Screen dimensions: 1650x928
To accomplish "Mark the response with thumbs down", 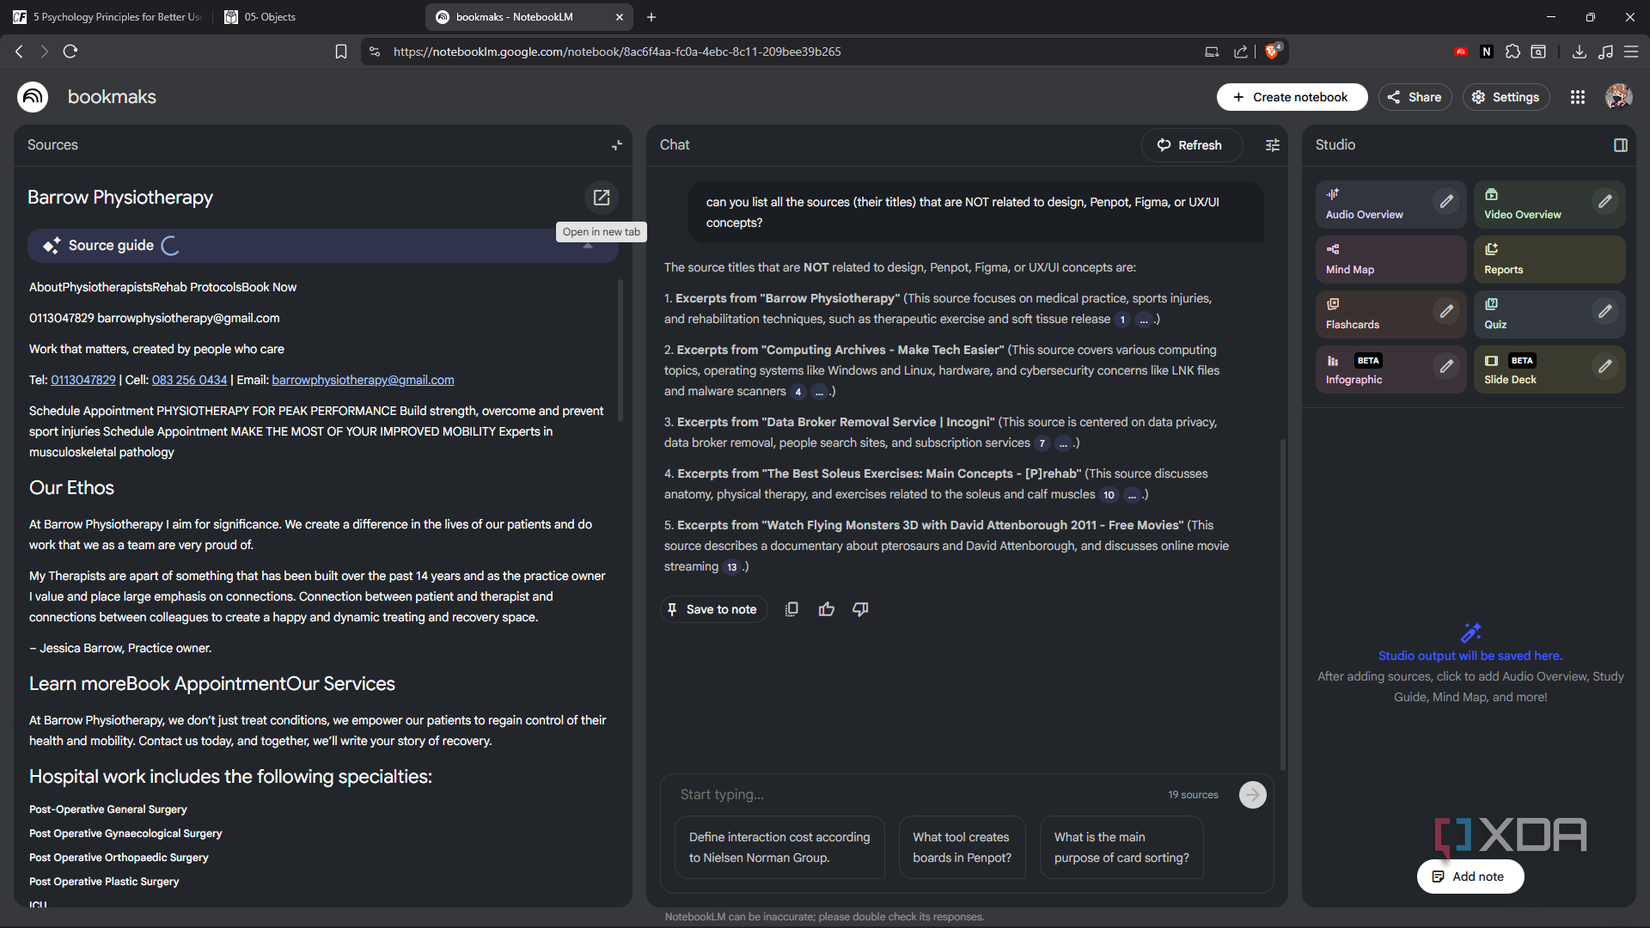I will tap(860, 609).
